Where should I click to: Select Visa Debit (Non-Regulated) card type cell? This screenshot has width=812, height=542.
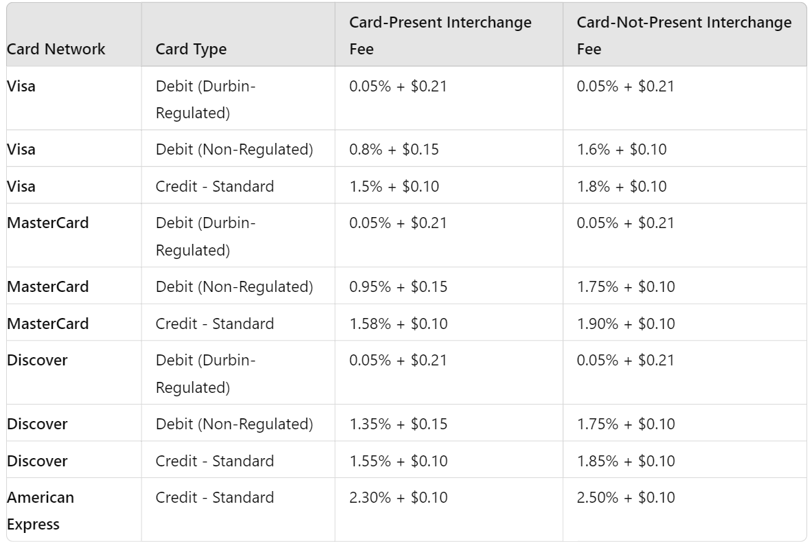click(x=235, y=150)
